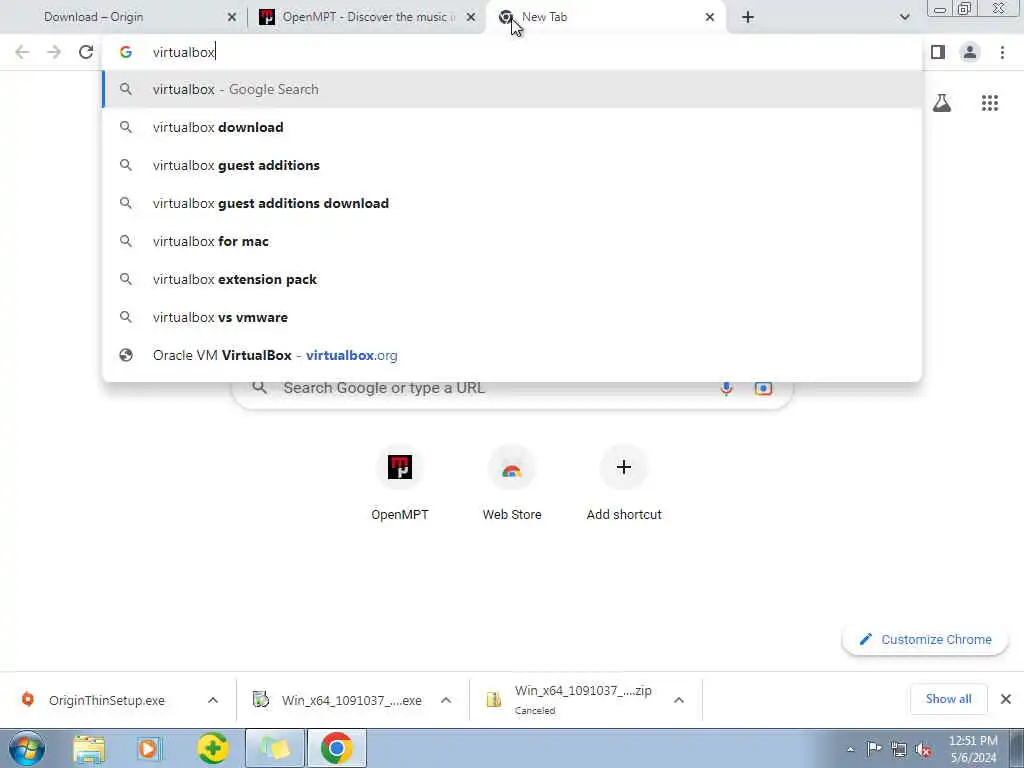Close the New Tab tab
The height and width of the screenshot is (768, 1024).
point(710,17)
